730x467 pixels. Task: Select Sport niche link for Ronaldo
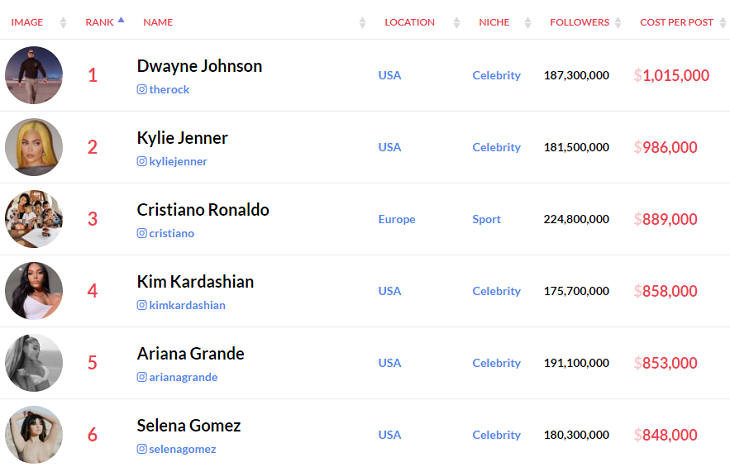click(487, 220)
